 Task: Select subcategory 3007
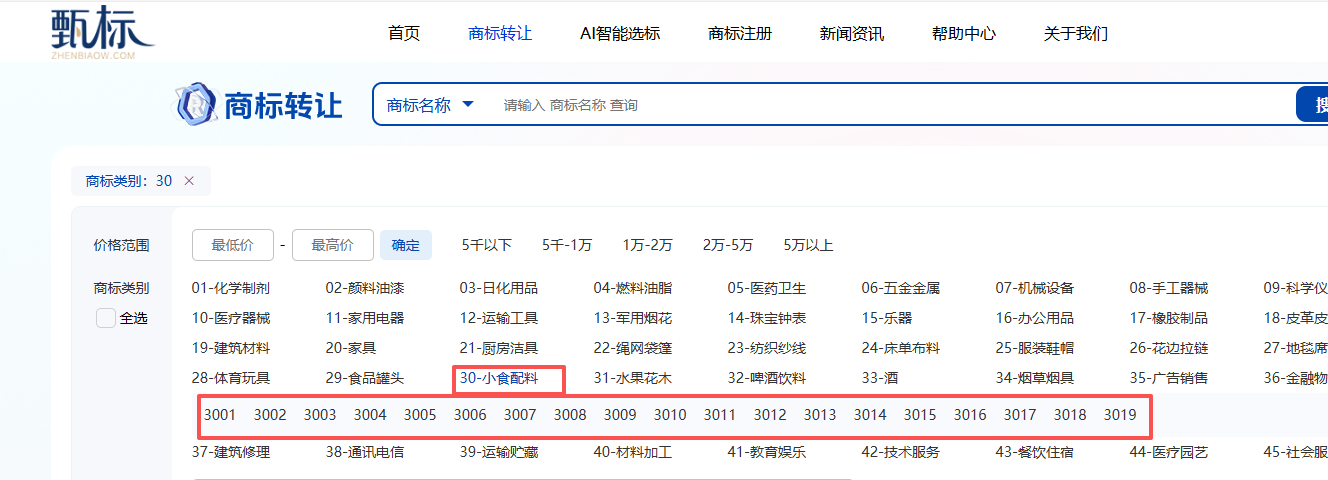[x=520, y=414]
